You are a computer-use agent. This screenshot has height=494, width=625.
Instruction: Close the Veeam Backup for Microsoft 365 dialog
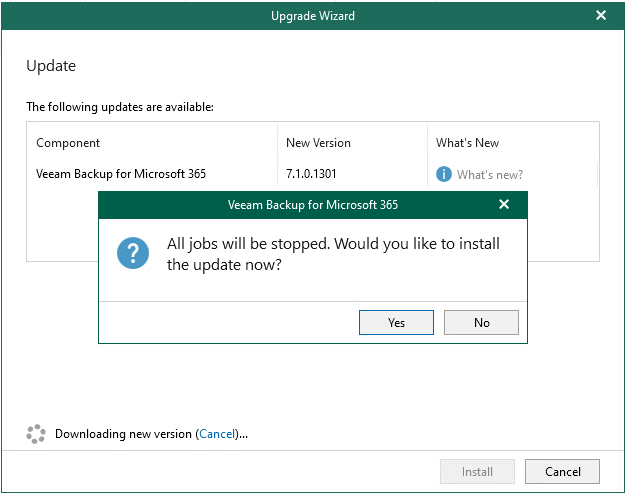coord(504,204)
